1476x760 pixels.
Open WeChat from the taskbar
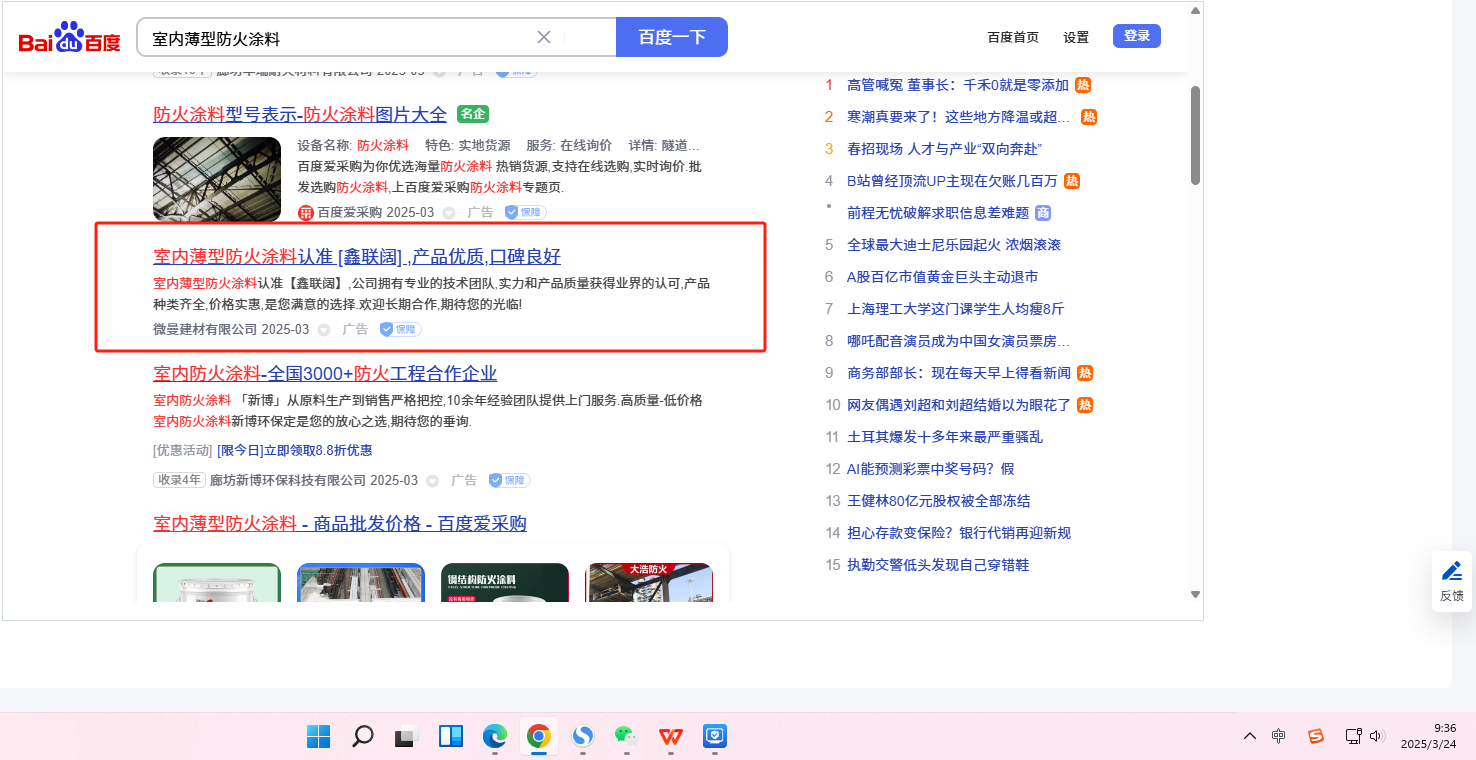click(x=626, y=737)
